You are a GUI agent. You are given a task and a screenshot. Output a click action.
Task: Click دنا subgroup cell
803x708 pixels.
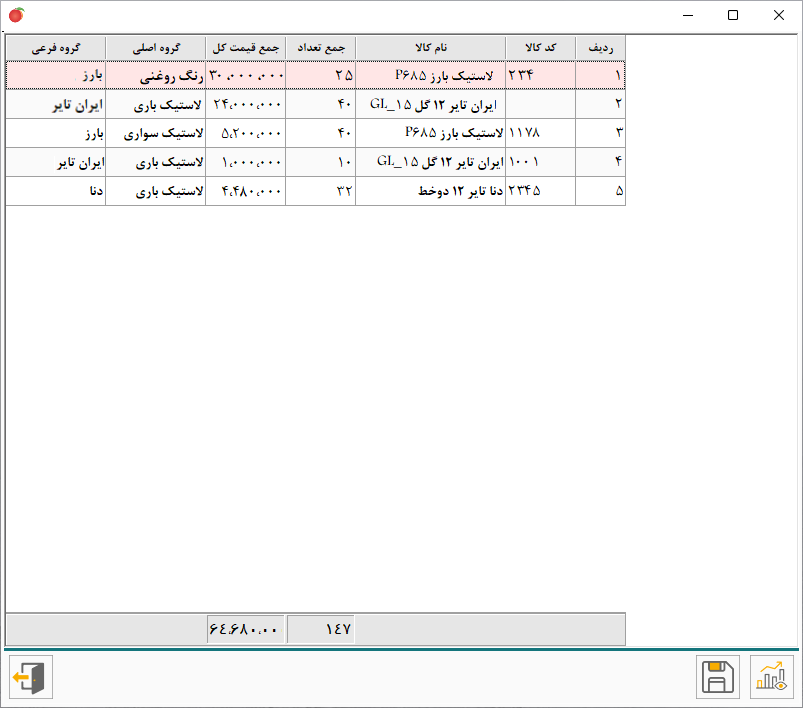(x=56, y=191)
